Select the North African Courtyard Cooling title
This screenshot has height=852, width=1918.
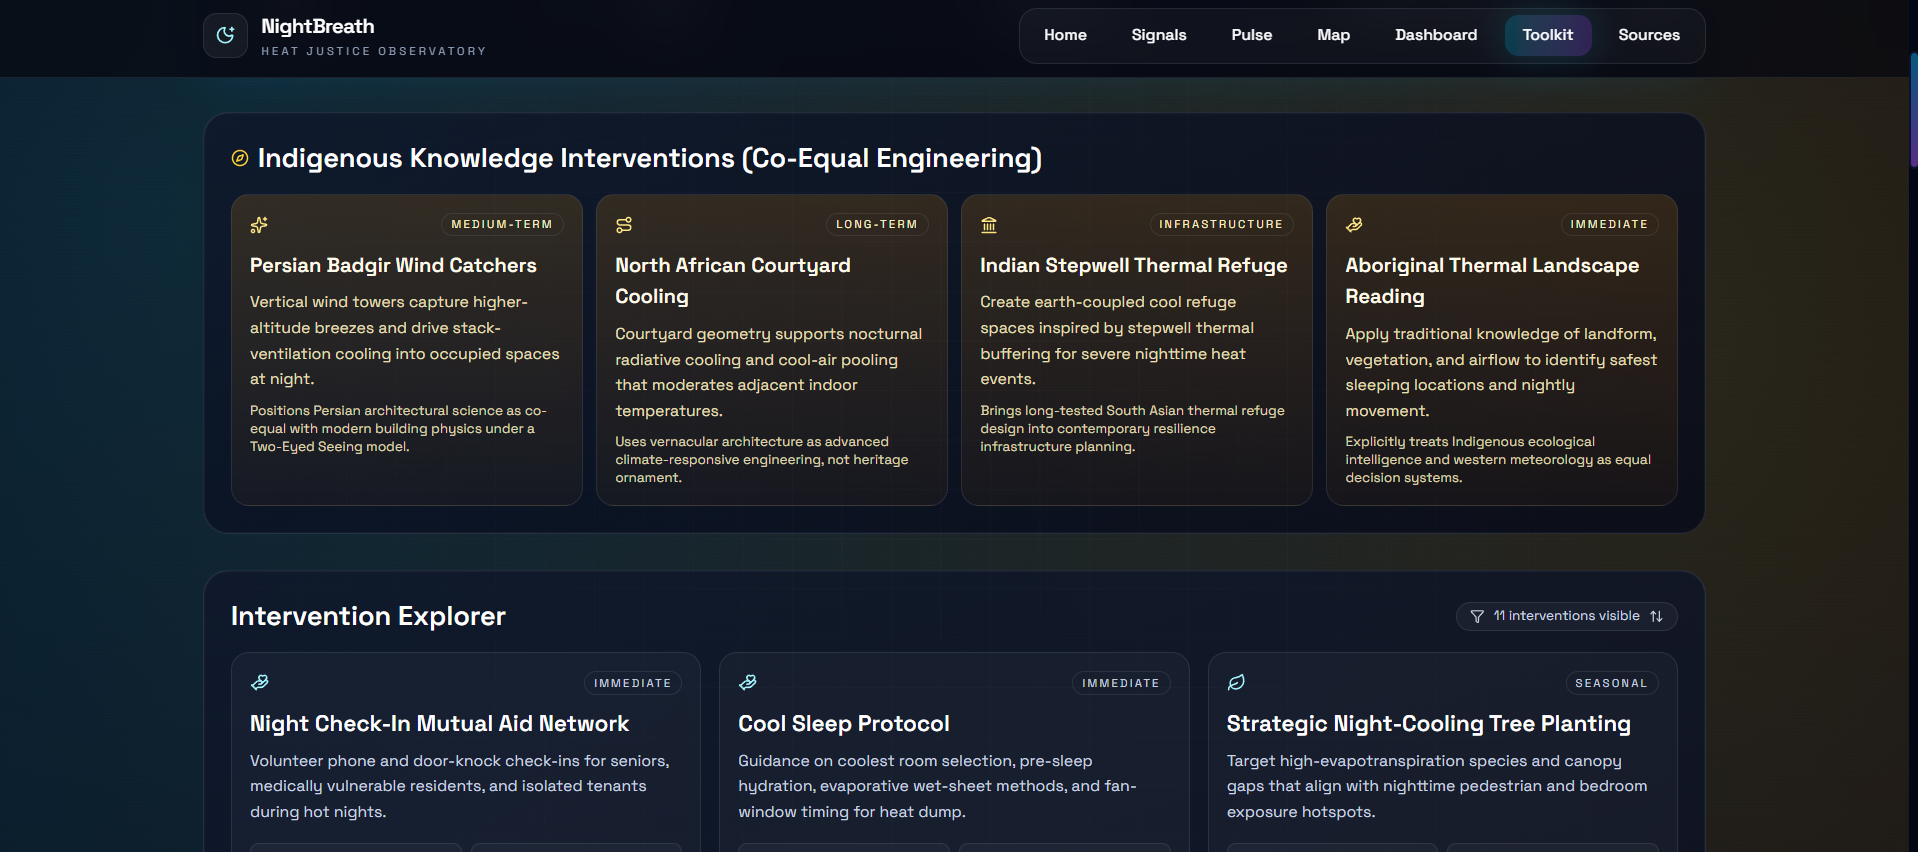click(x=733, y=281)
